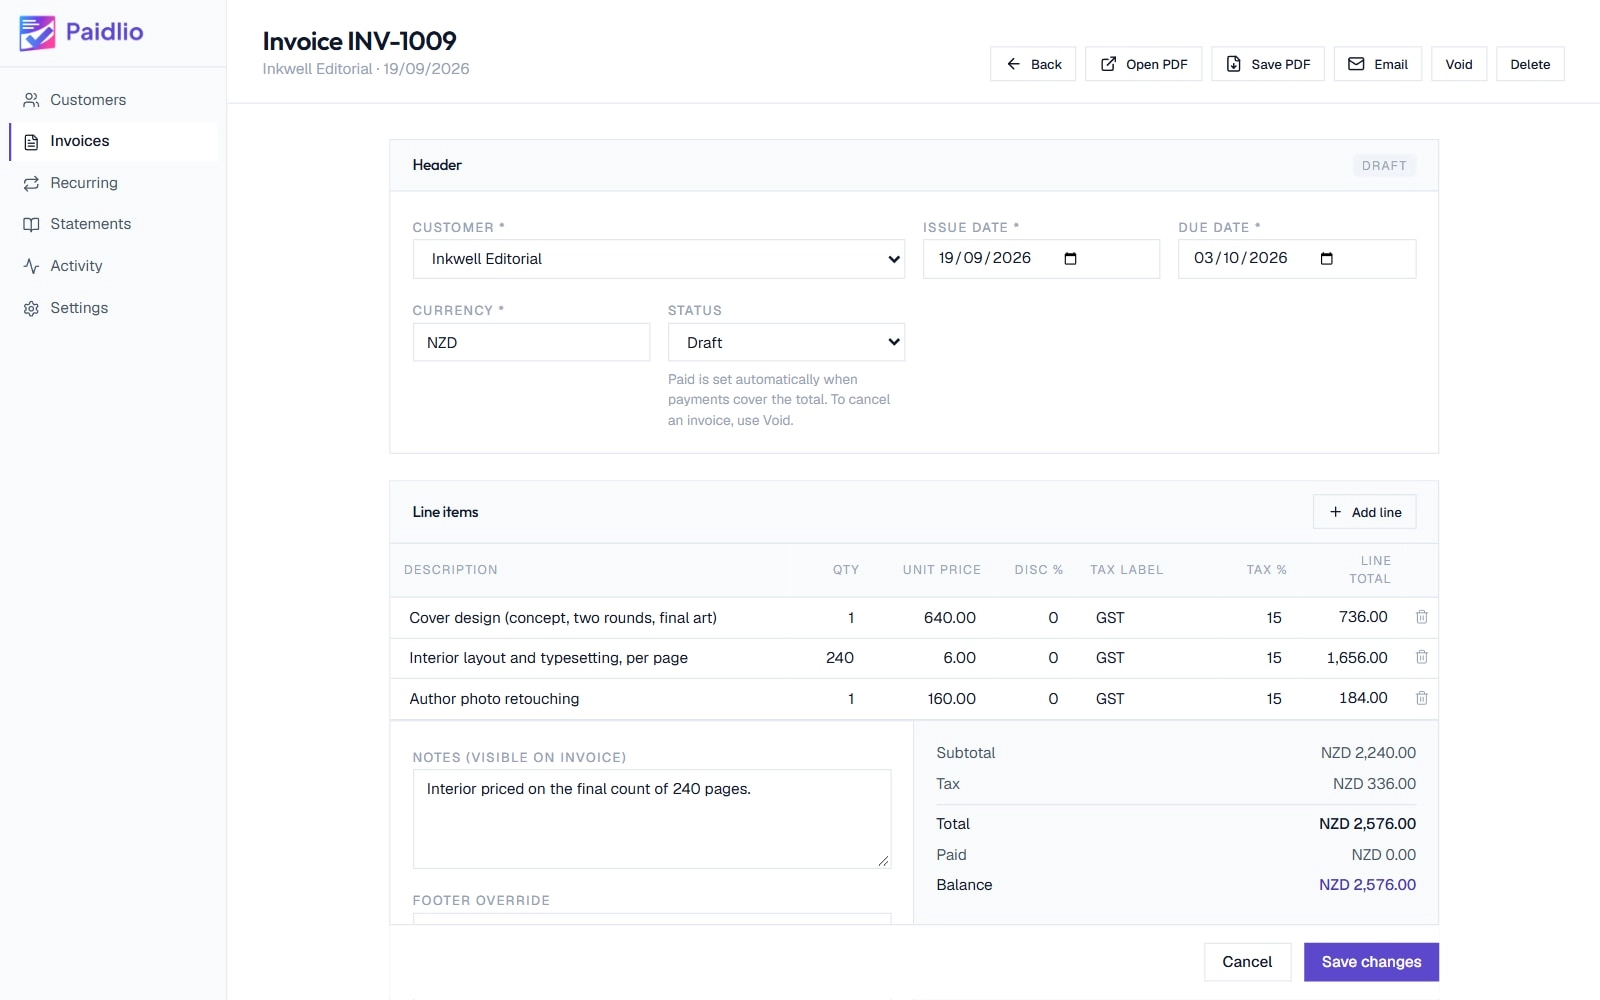Viewport: 1600px width, 1000px height.
Task: Click the Currency field with NZD
Action: pos(531,342)
